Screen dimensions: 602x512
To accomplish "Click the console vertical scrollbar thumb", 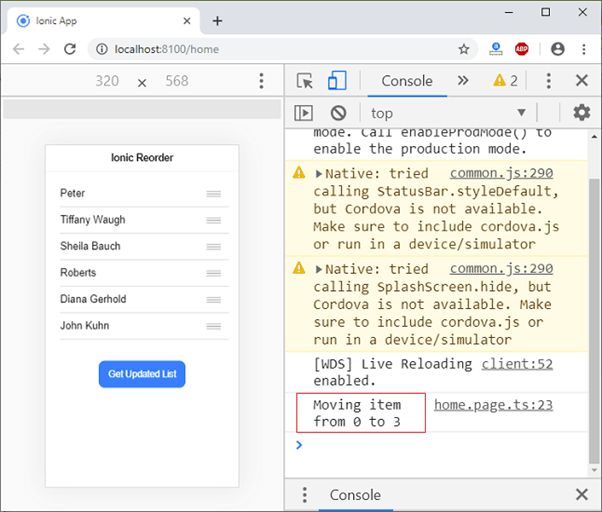I will pyautogui.click(x=594, y=320).
